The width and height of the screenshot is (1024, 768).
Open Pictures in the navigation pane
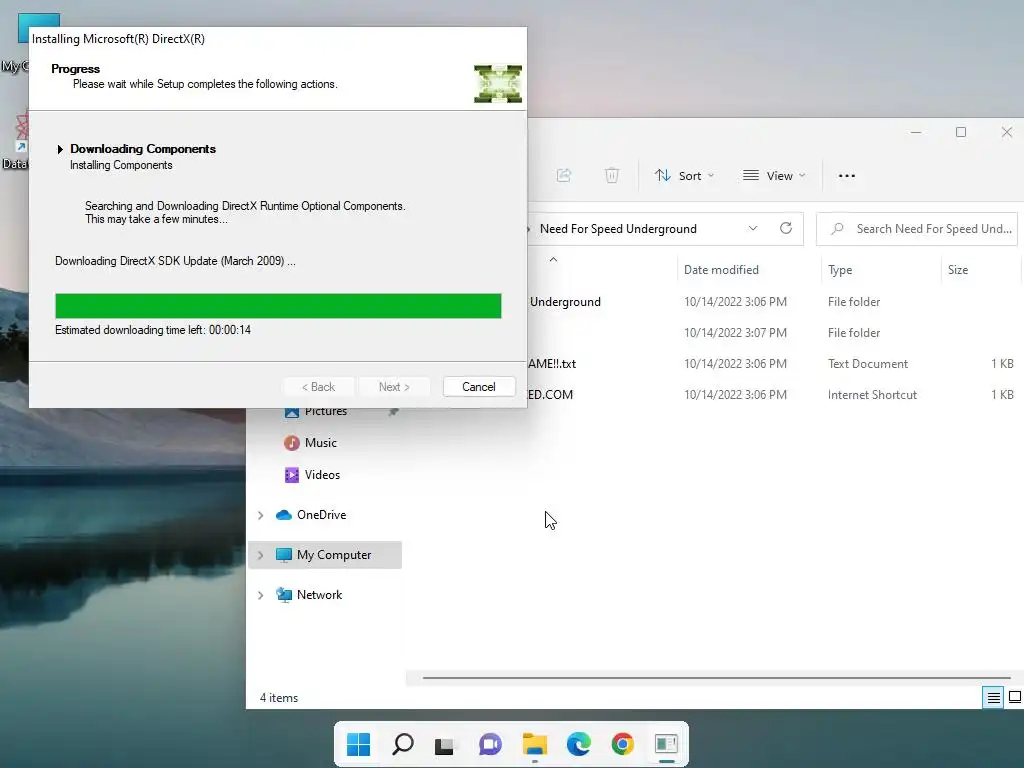[326, 411]
